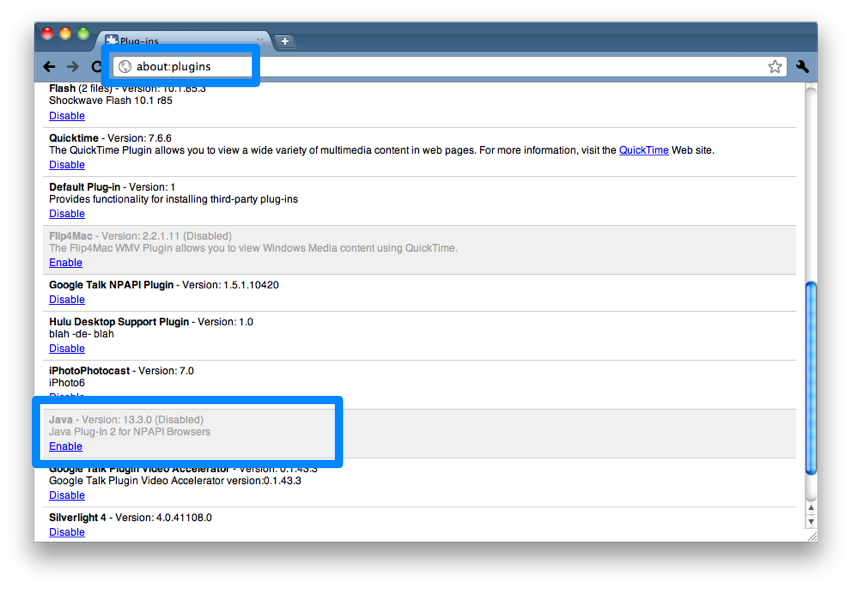Bookmark this page with the star
The image size is (852, 589).
775,67
